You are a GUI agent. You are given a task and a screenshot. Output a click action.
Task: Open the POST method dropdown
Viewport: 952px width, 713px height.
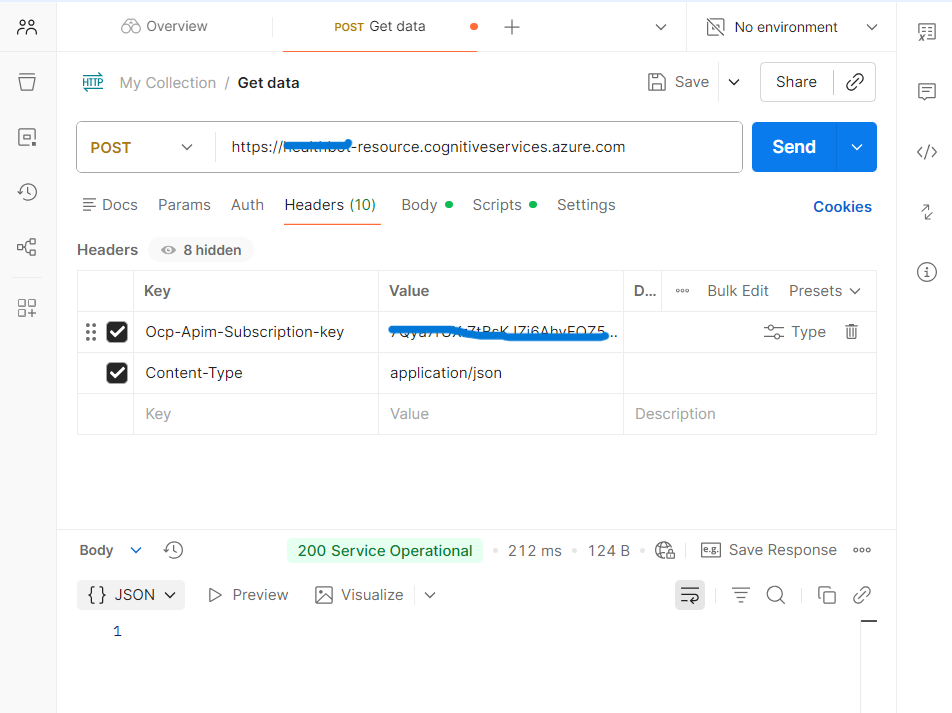144,146
